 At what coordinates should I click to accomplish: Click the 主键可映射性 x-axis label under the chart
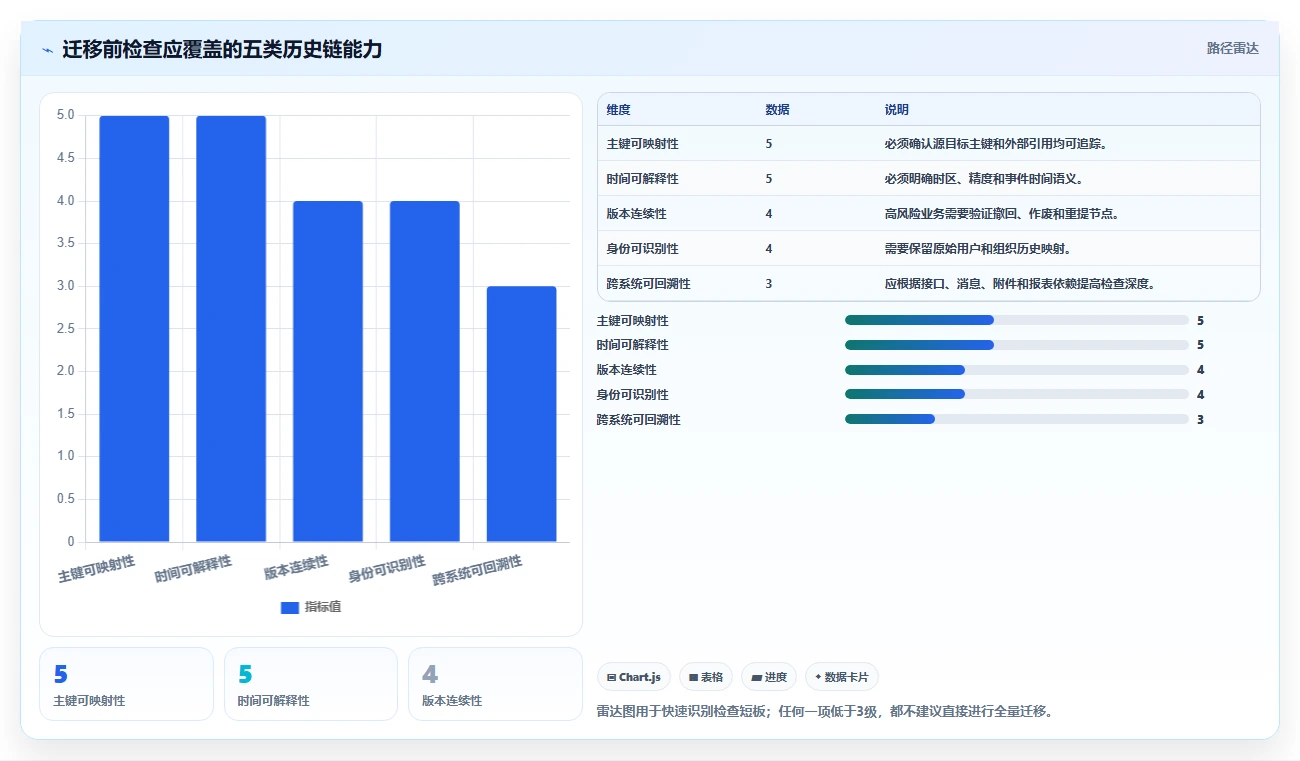pyautogui.click(x=96, y=569)
